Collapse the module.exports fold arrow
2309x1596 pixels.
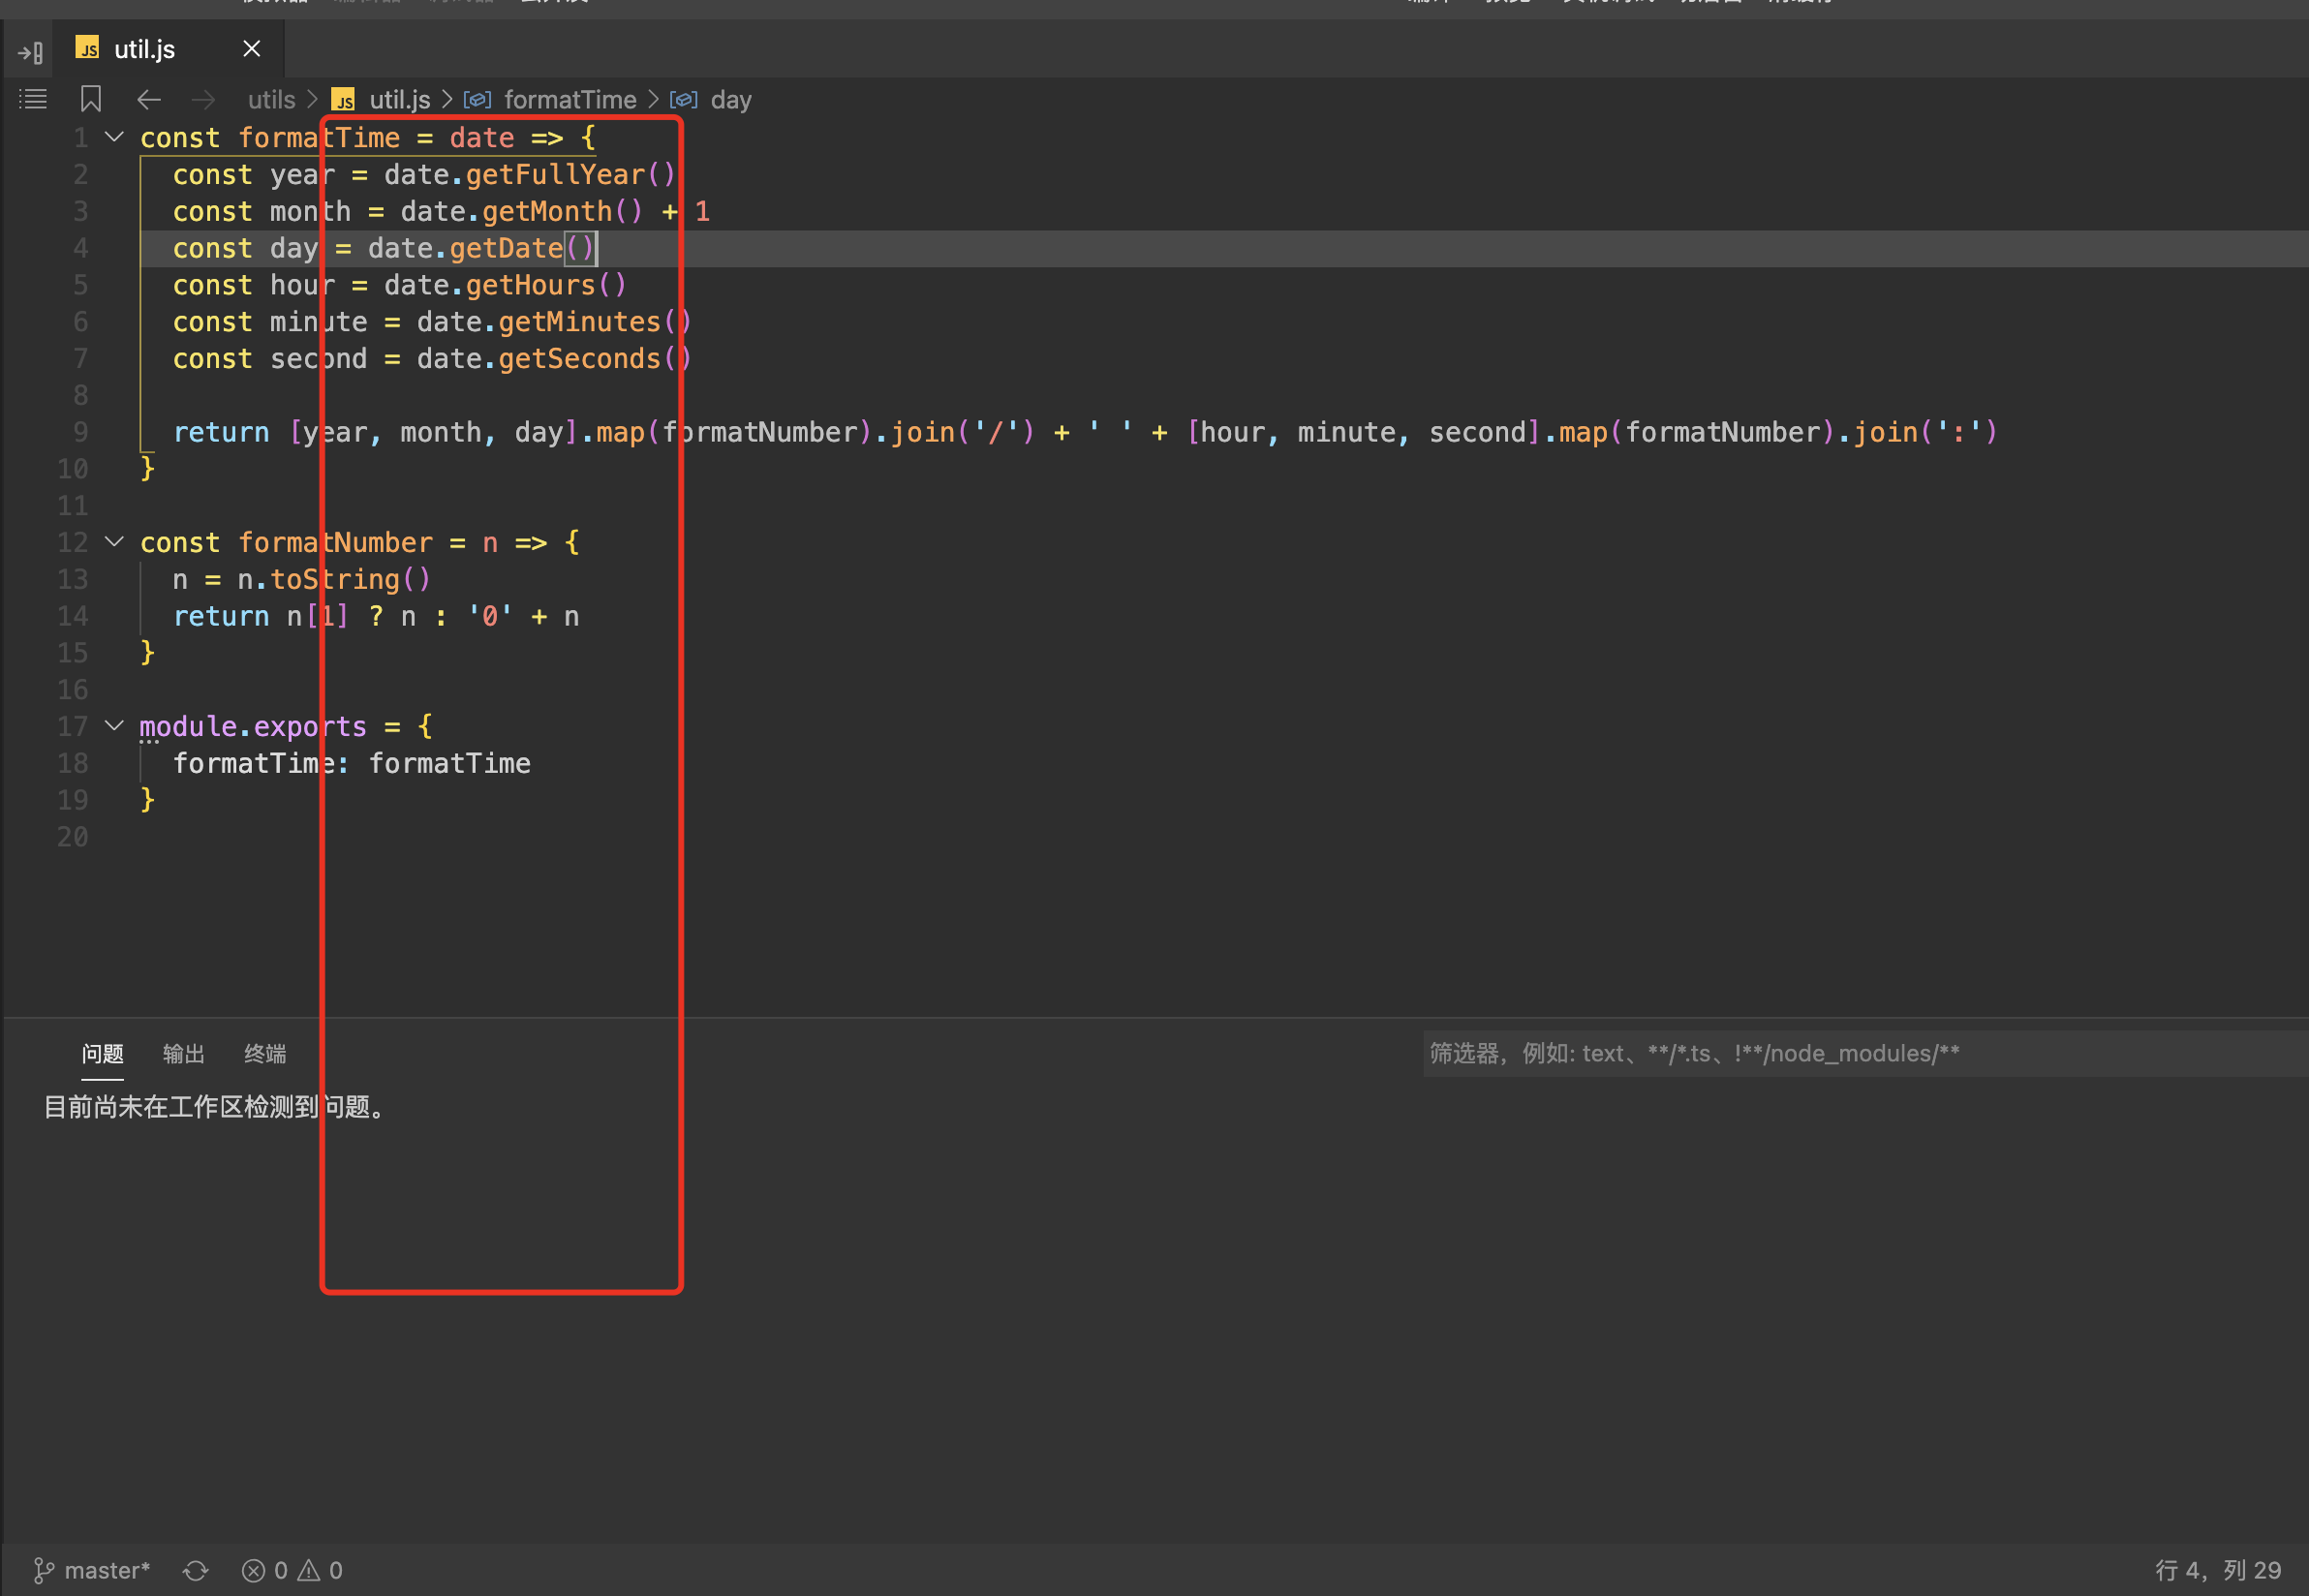115,726
